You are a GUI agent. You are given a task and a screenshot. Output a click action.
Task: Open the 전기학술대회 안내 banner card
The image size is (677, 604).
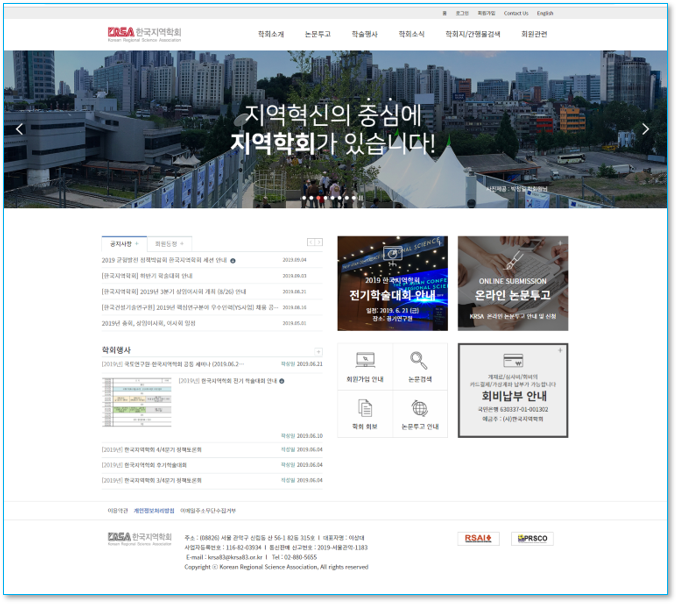coord(392,283)
